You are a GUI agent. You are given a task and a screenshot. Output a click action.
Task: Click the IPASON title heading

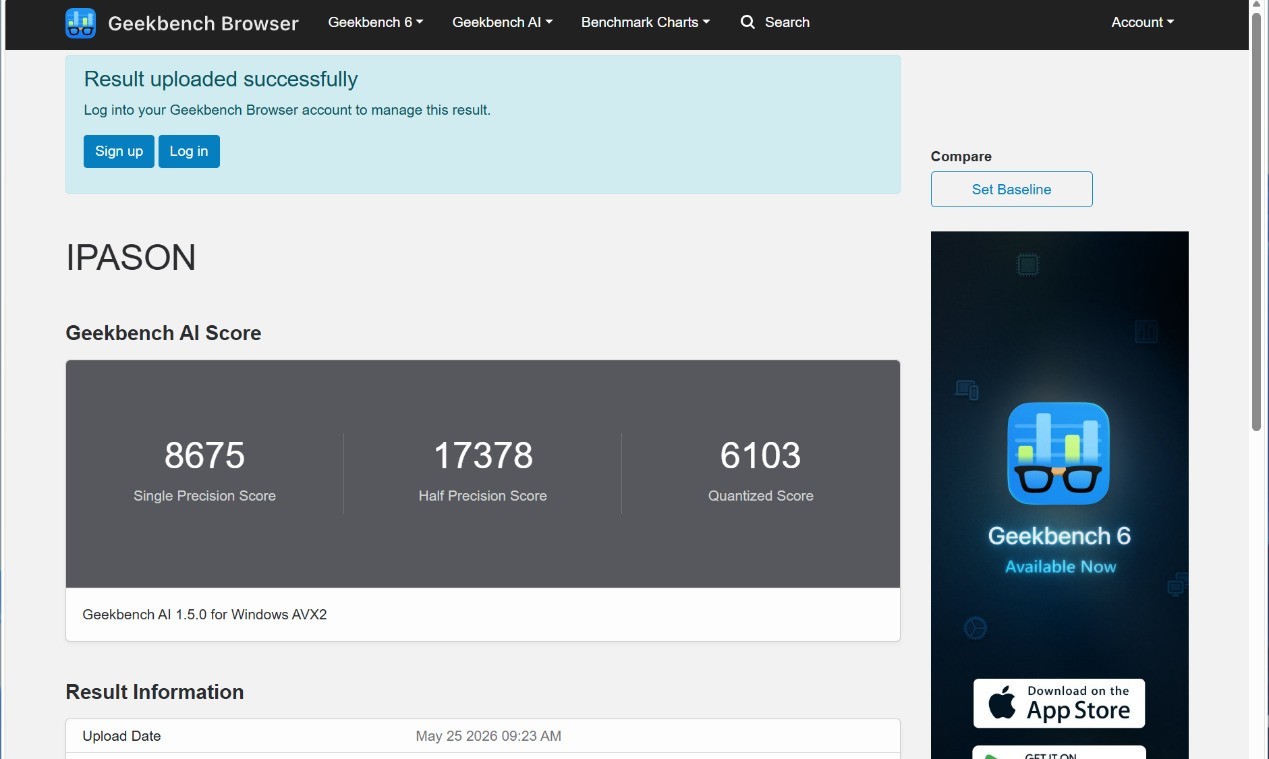[131, 258]
